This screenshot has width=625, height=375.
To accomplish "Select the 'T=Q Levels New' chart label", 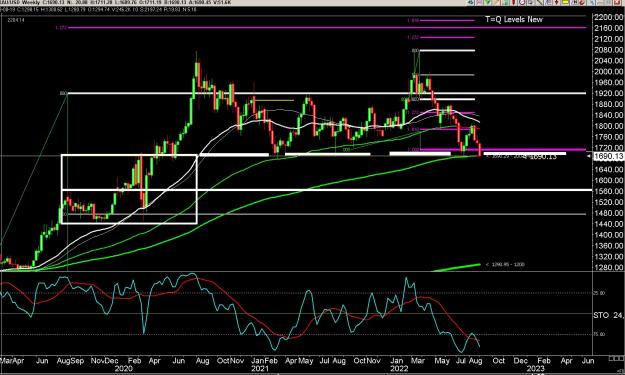I will 514,19.
